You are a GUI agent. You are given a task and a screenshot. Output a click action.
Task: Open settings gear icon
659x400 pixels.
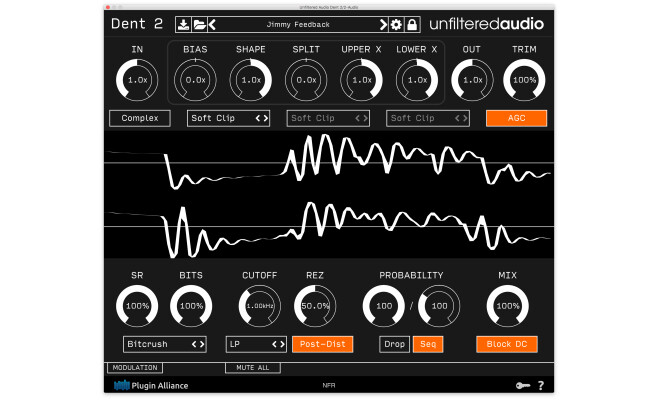396,25
